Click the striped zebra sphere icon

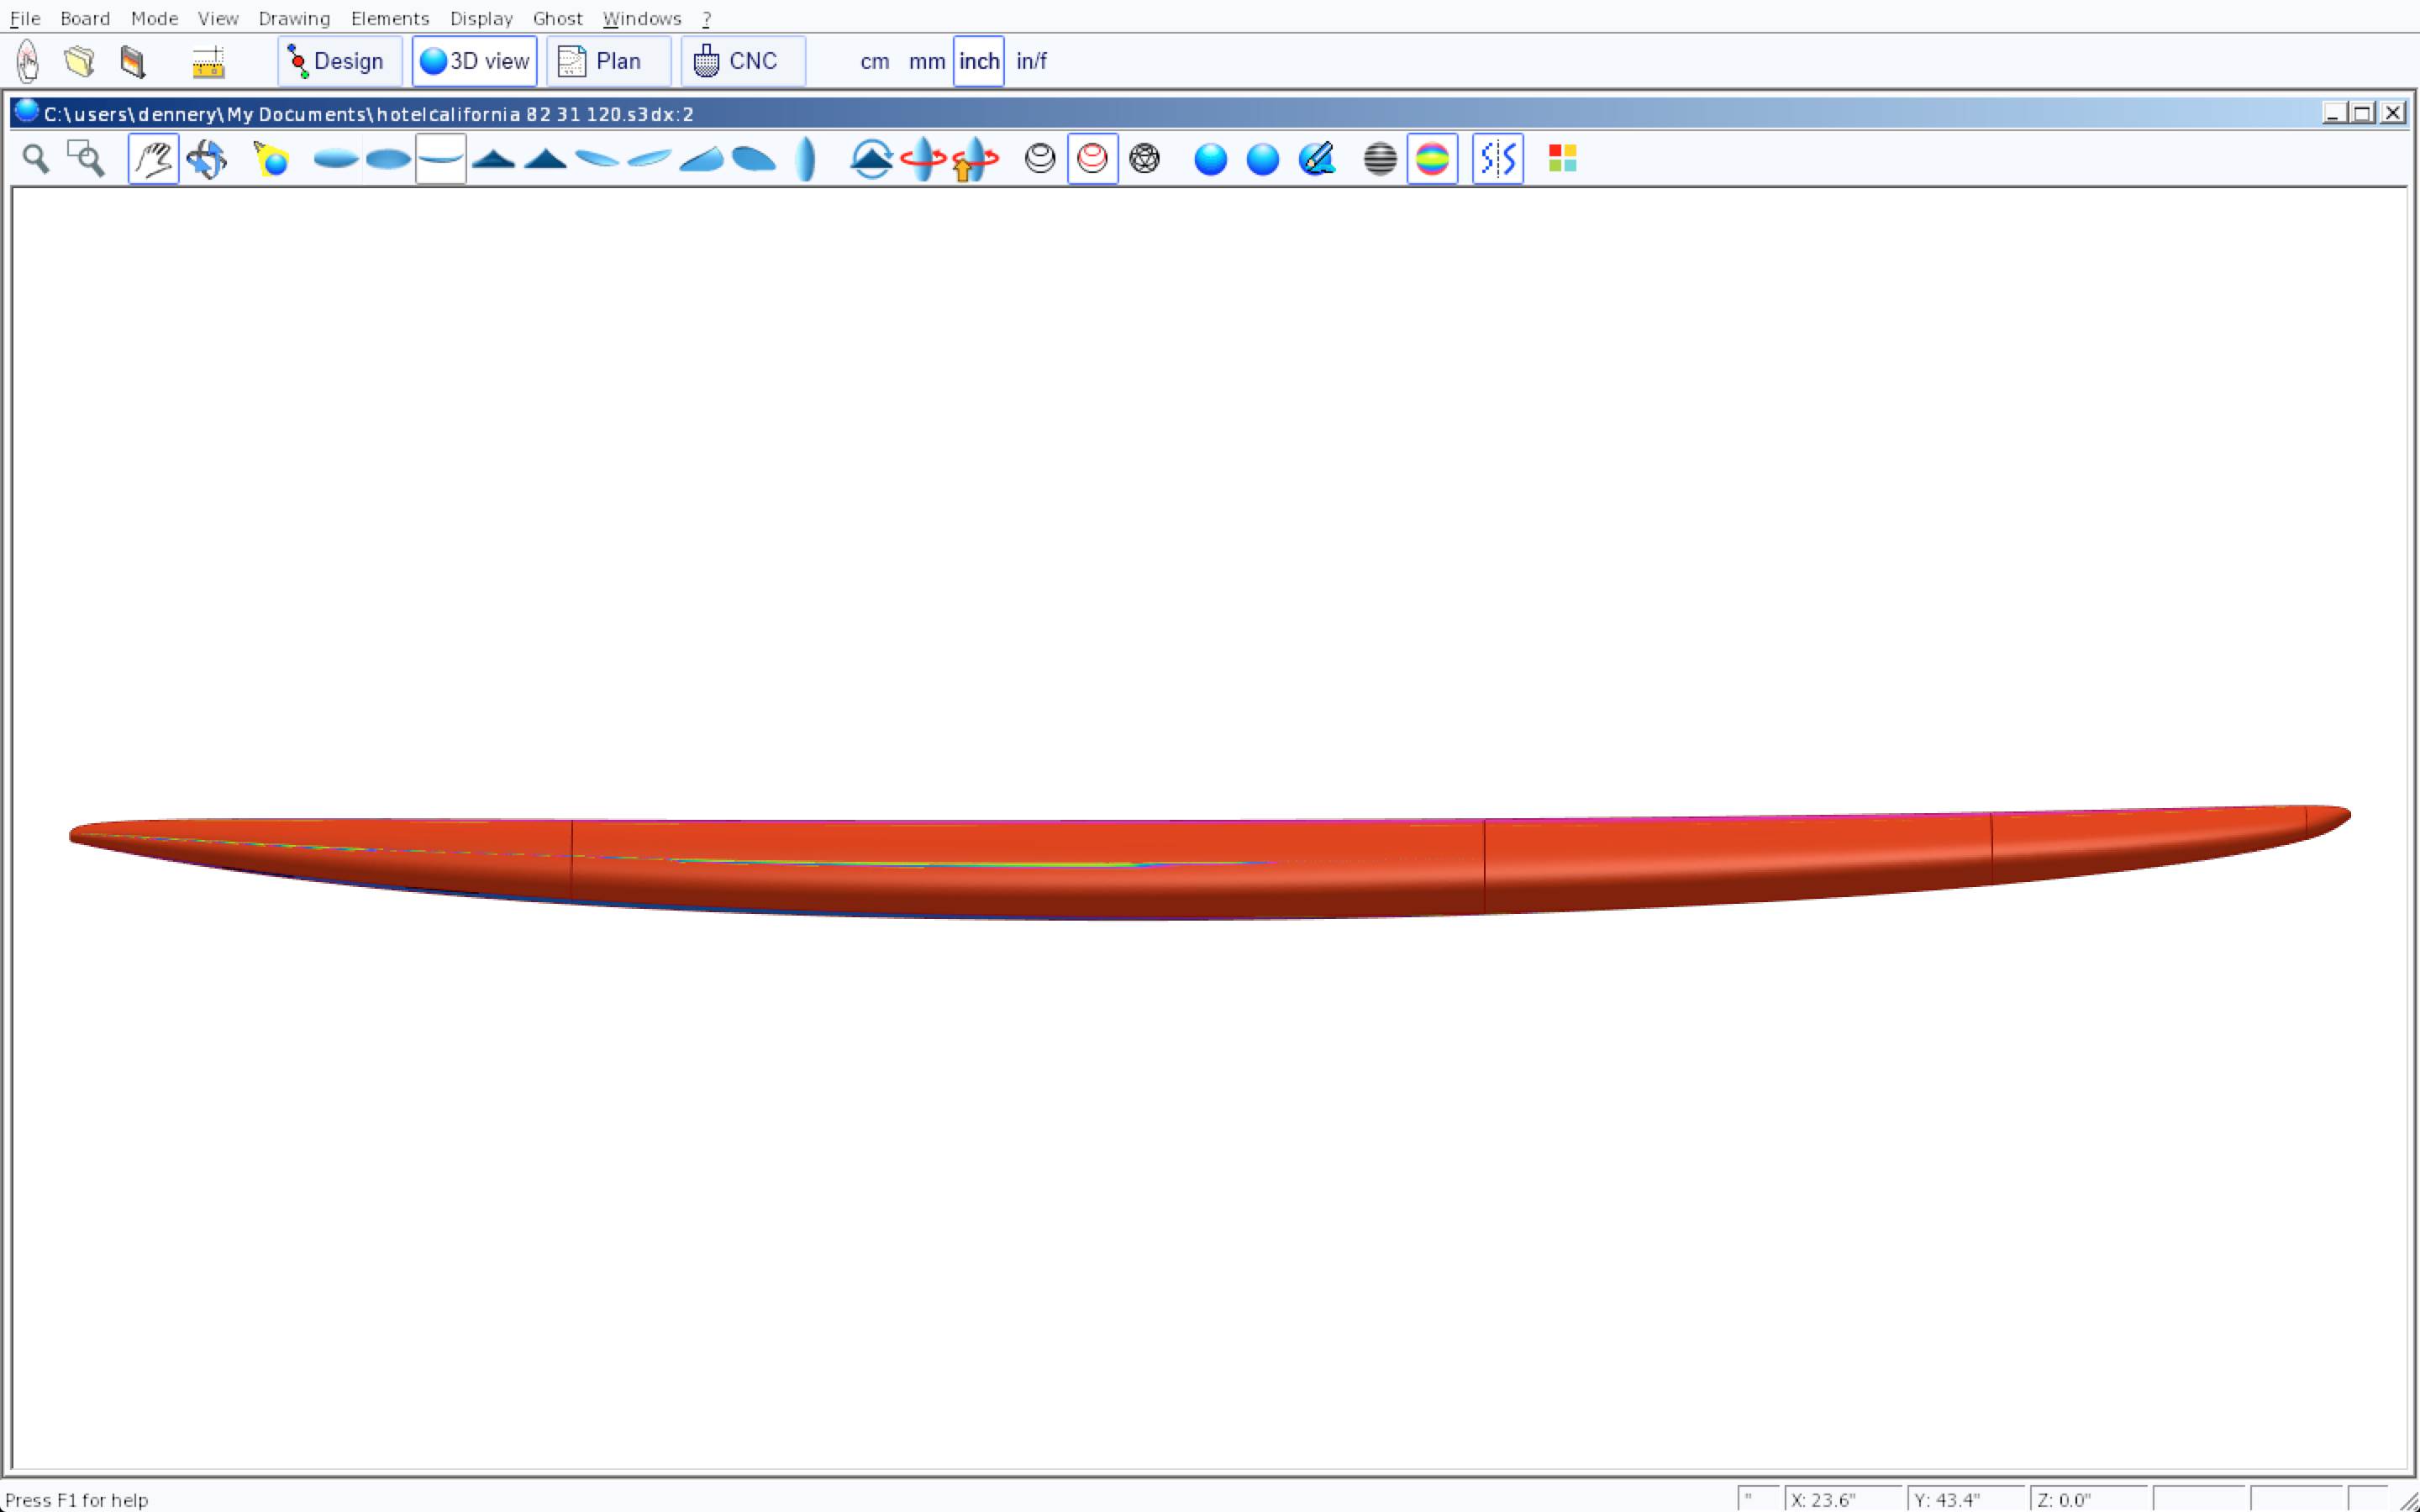(x=1379, y=159)
